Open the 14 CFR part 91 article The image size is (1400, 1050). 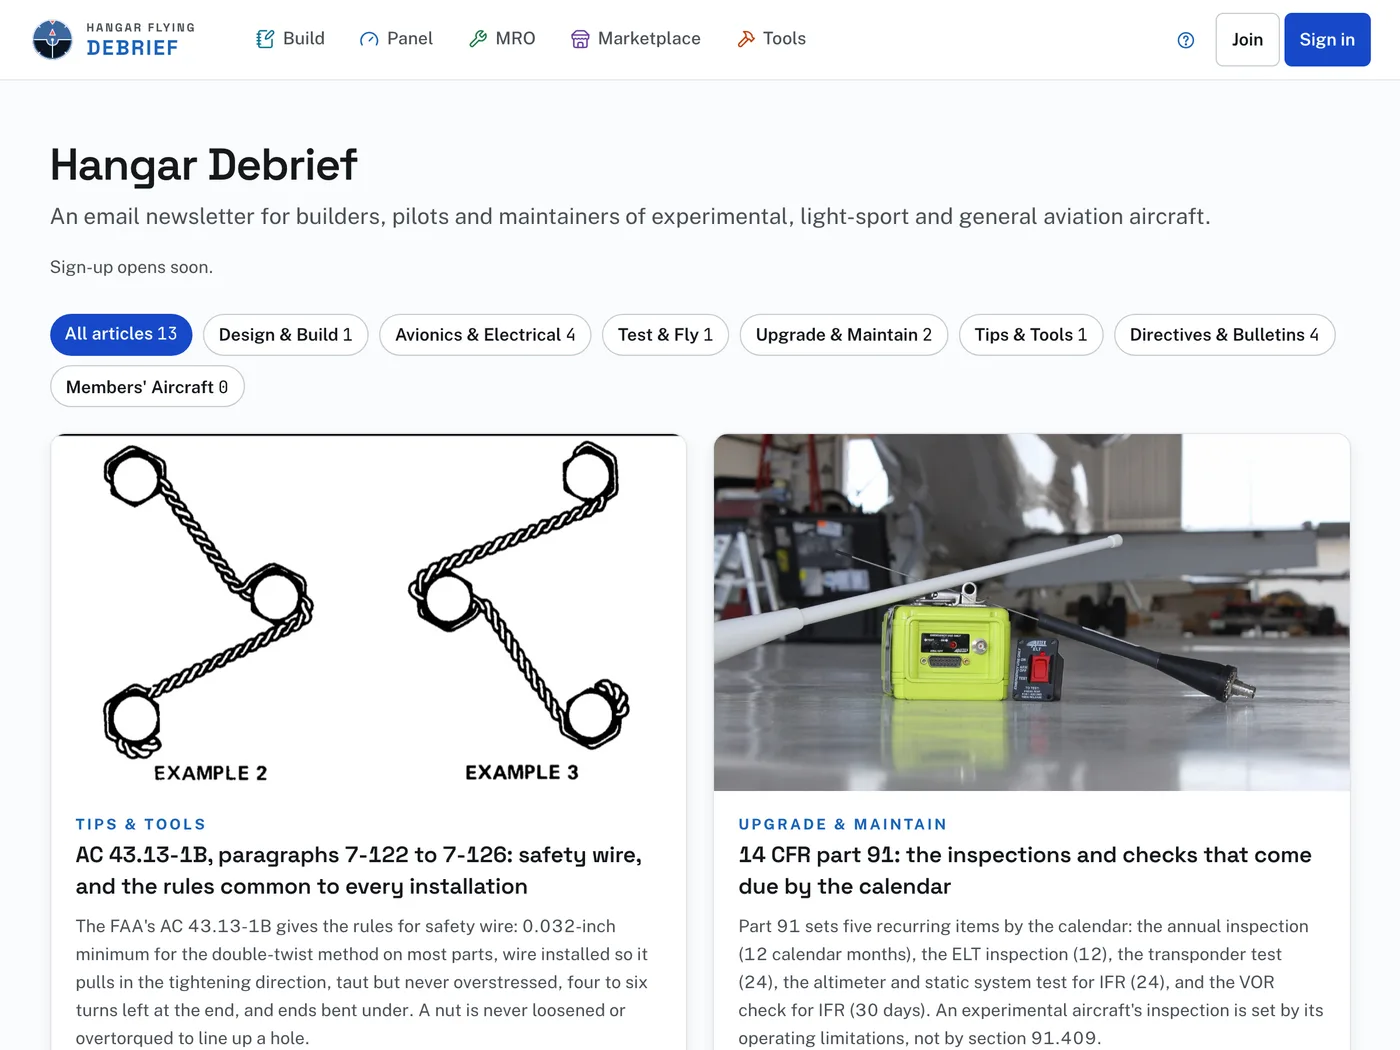tap(1025, 870)
